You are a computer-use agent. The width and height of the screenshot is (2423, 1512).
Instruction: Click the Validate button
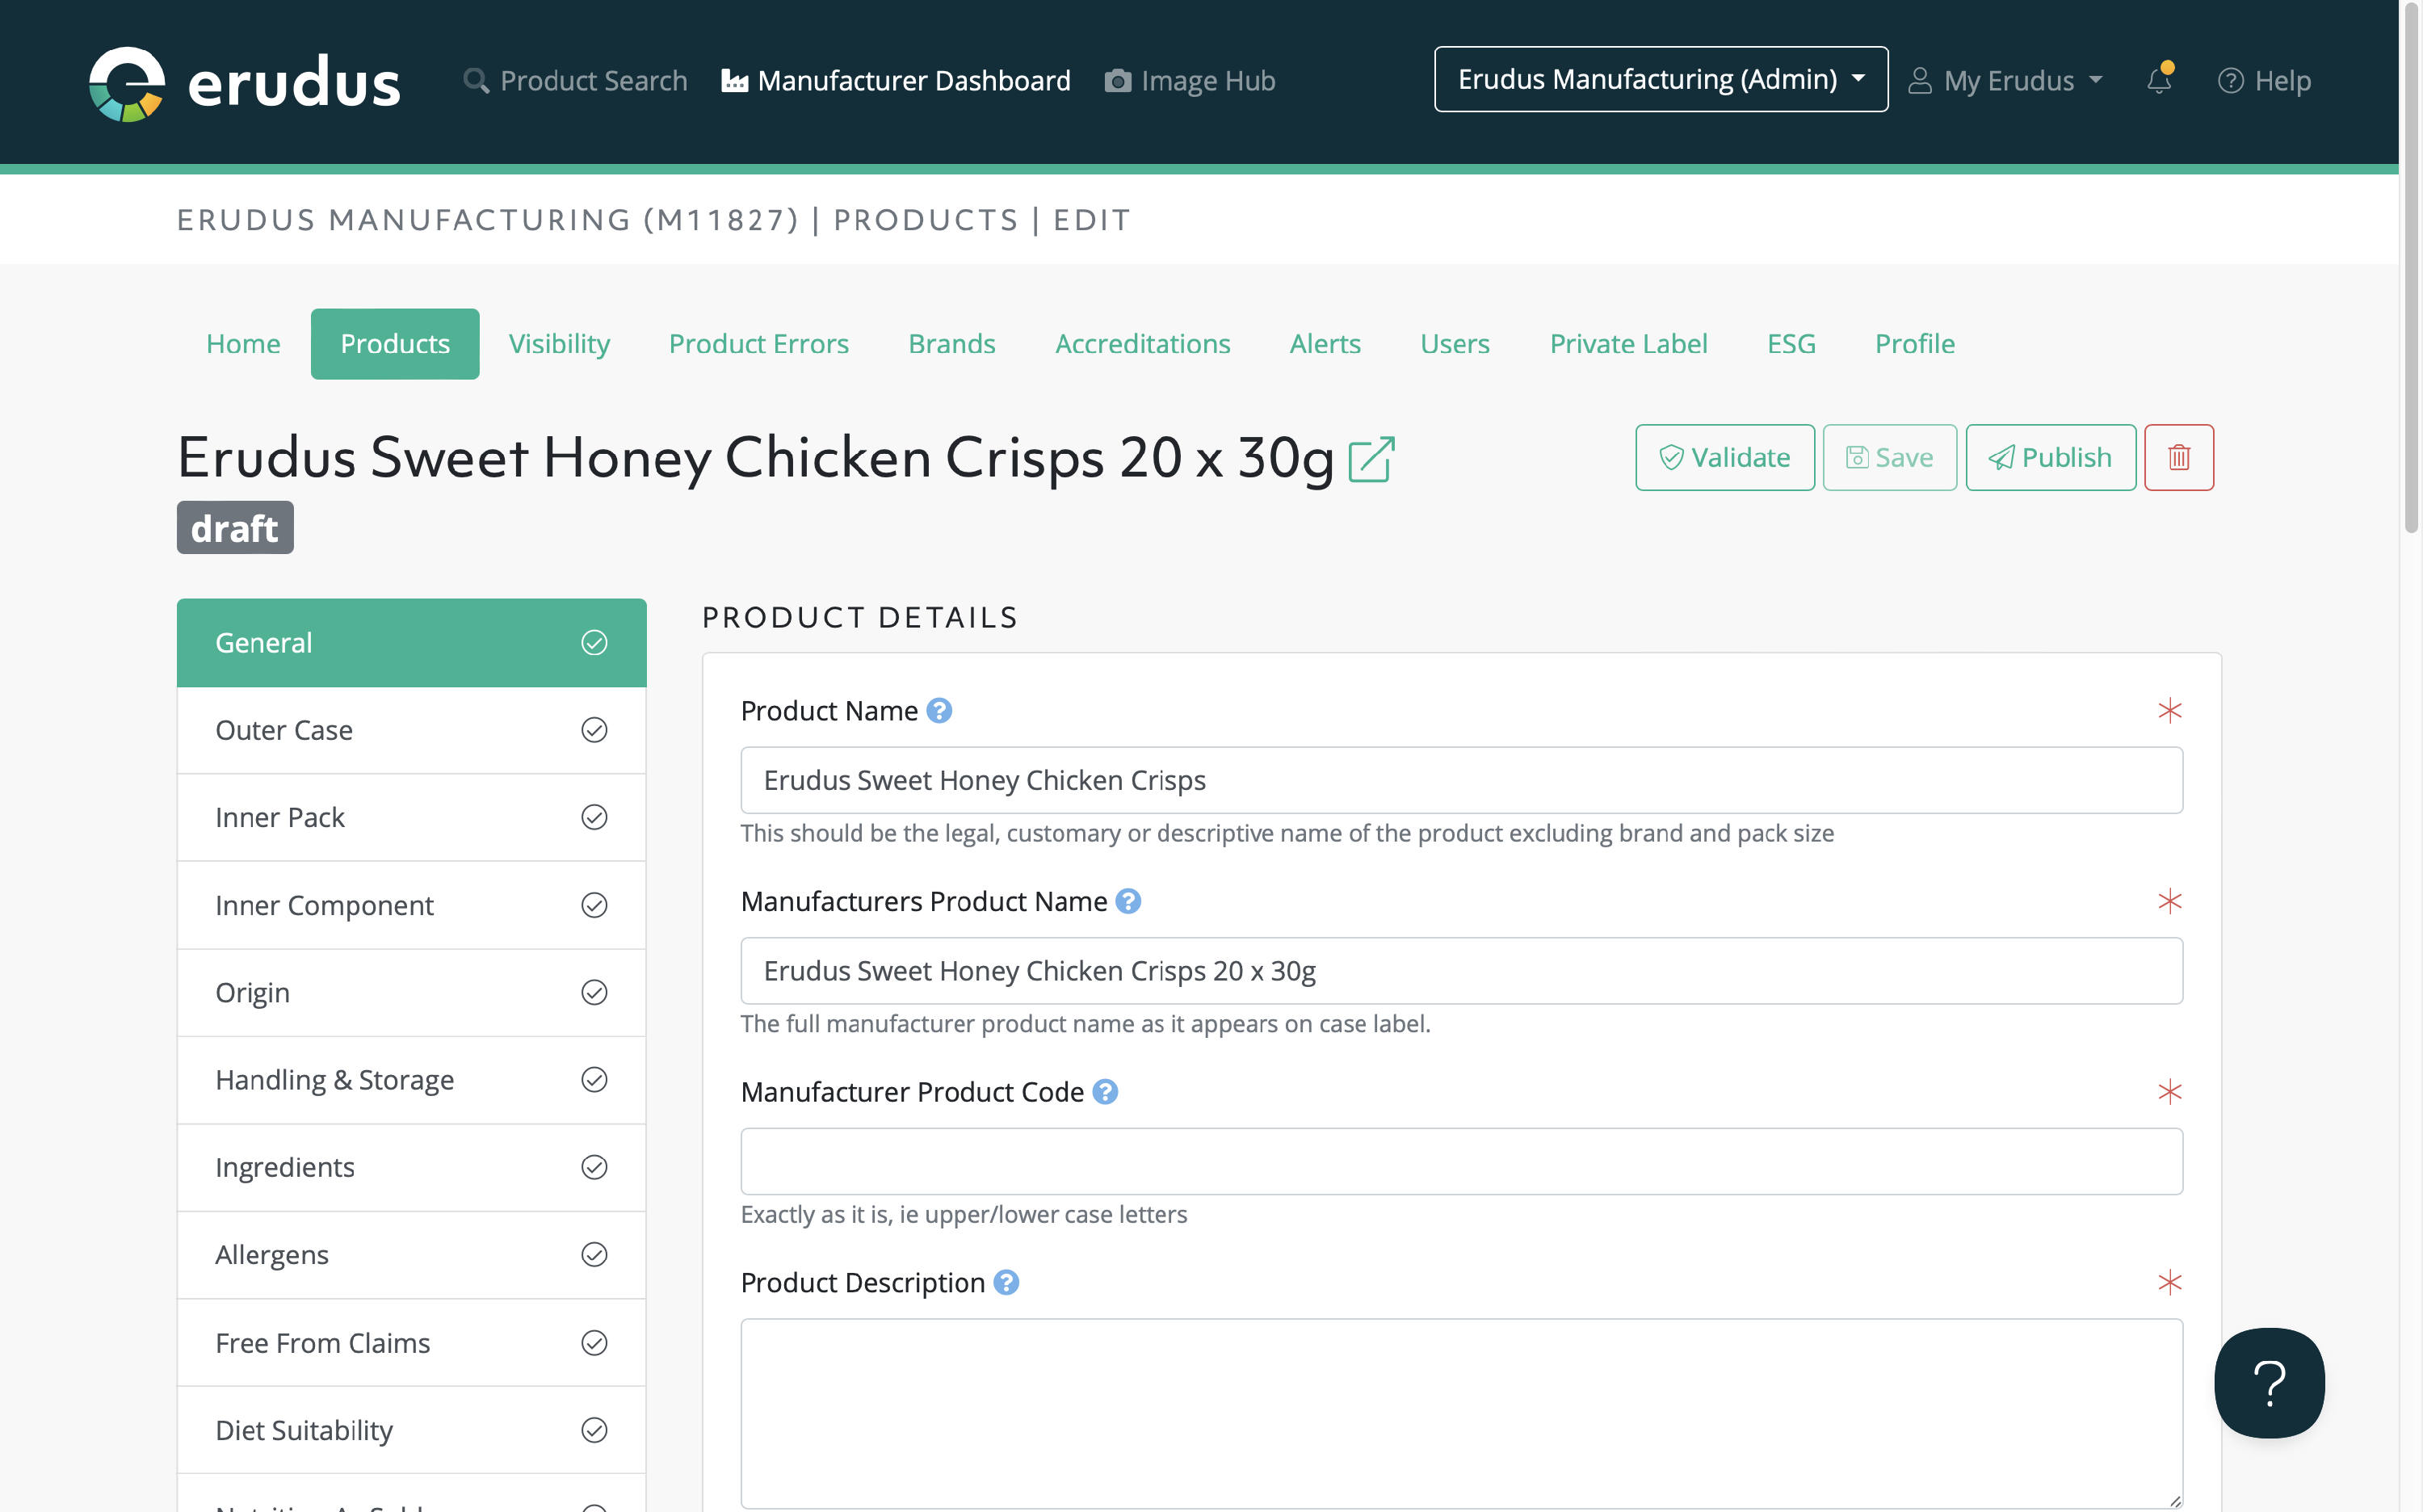click(1724, 458)
